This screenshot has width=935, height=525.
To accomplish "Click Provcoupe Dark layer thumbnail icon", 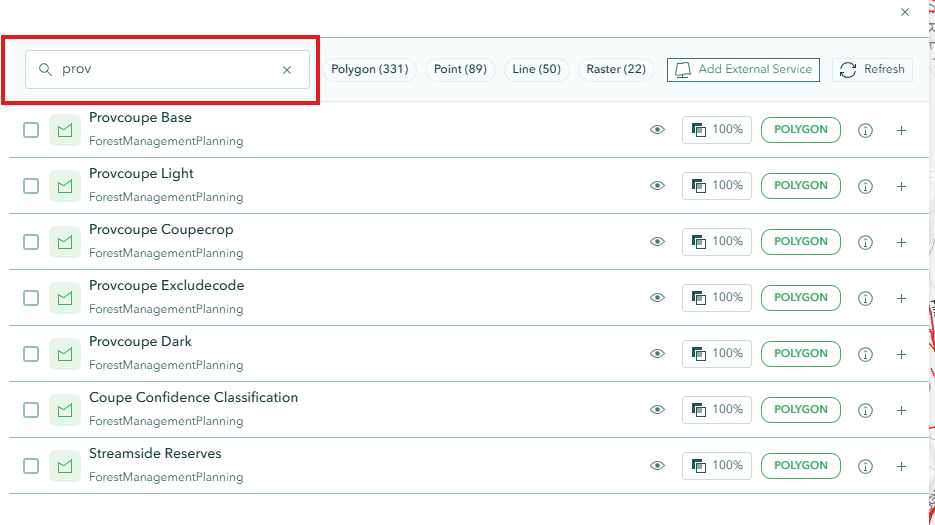I will [65, 354].
